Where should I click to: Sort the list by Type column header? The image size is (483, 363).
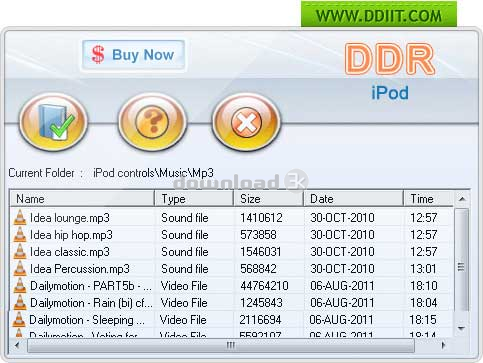(x=194, y=199)
